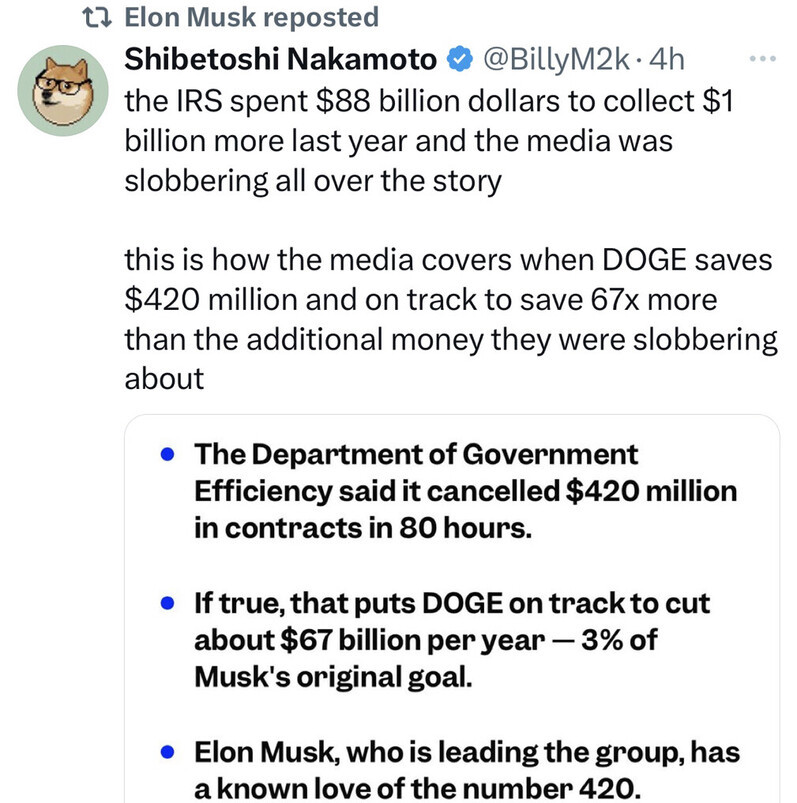Open the three-dot more options menu
The width and height of the screenshot is (797, 803).
(761, 59)
